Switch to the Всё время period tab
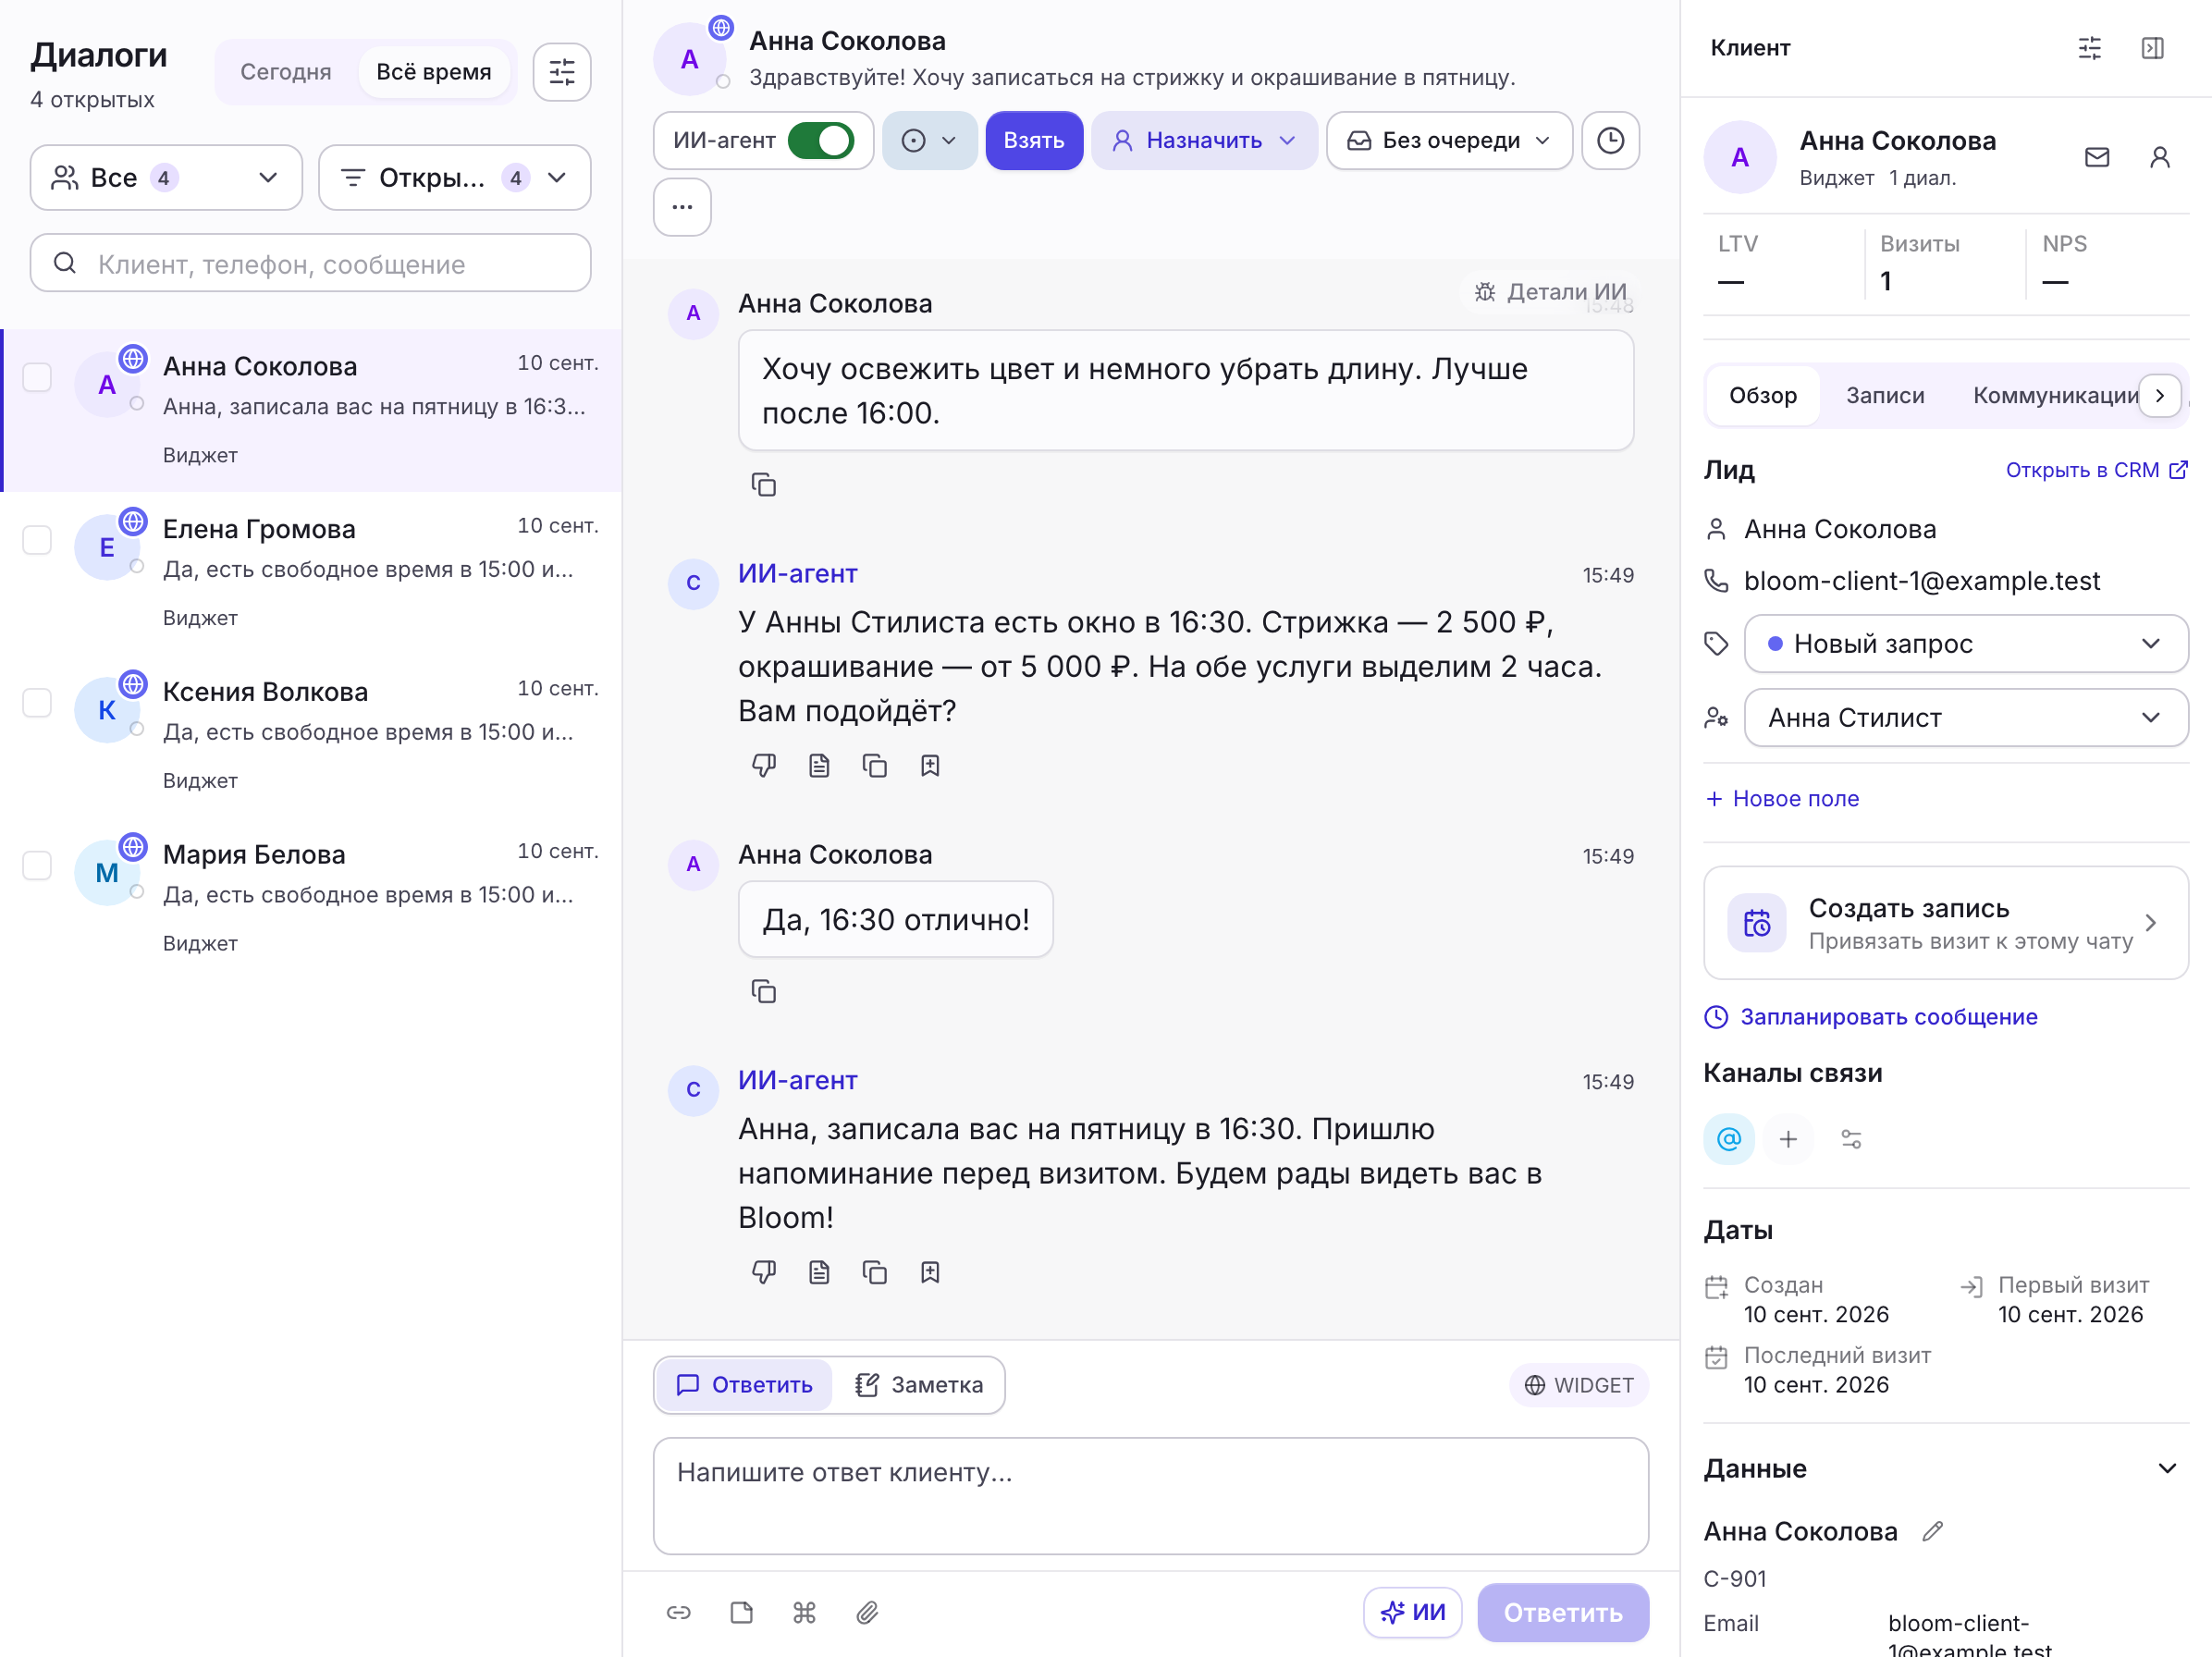The width and height of the screenshot is (2212, 1657). pyautogui.click(x=433, y=72)
